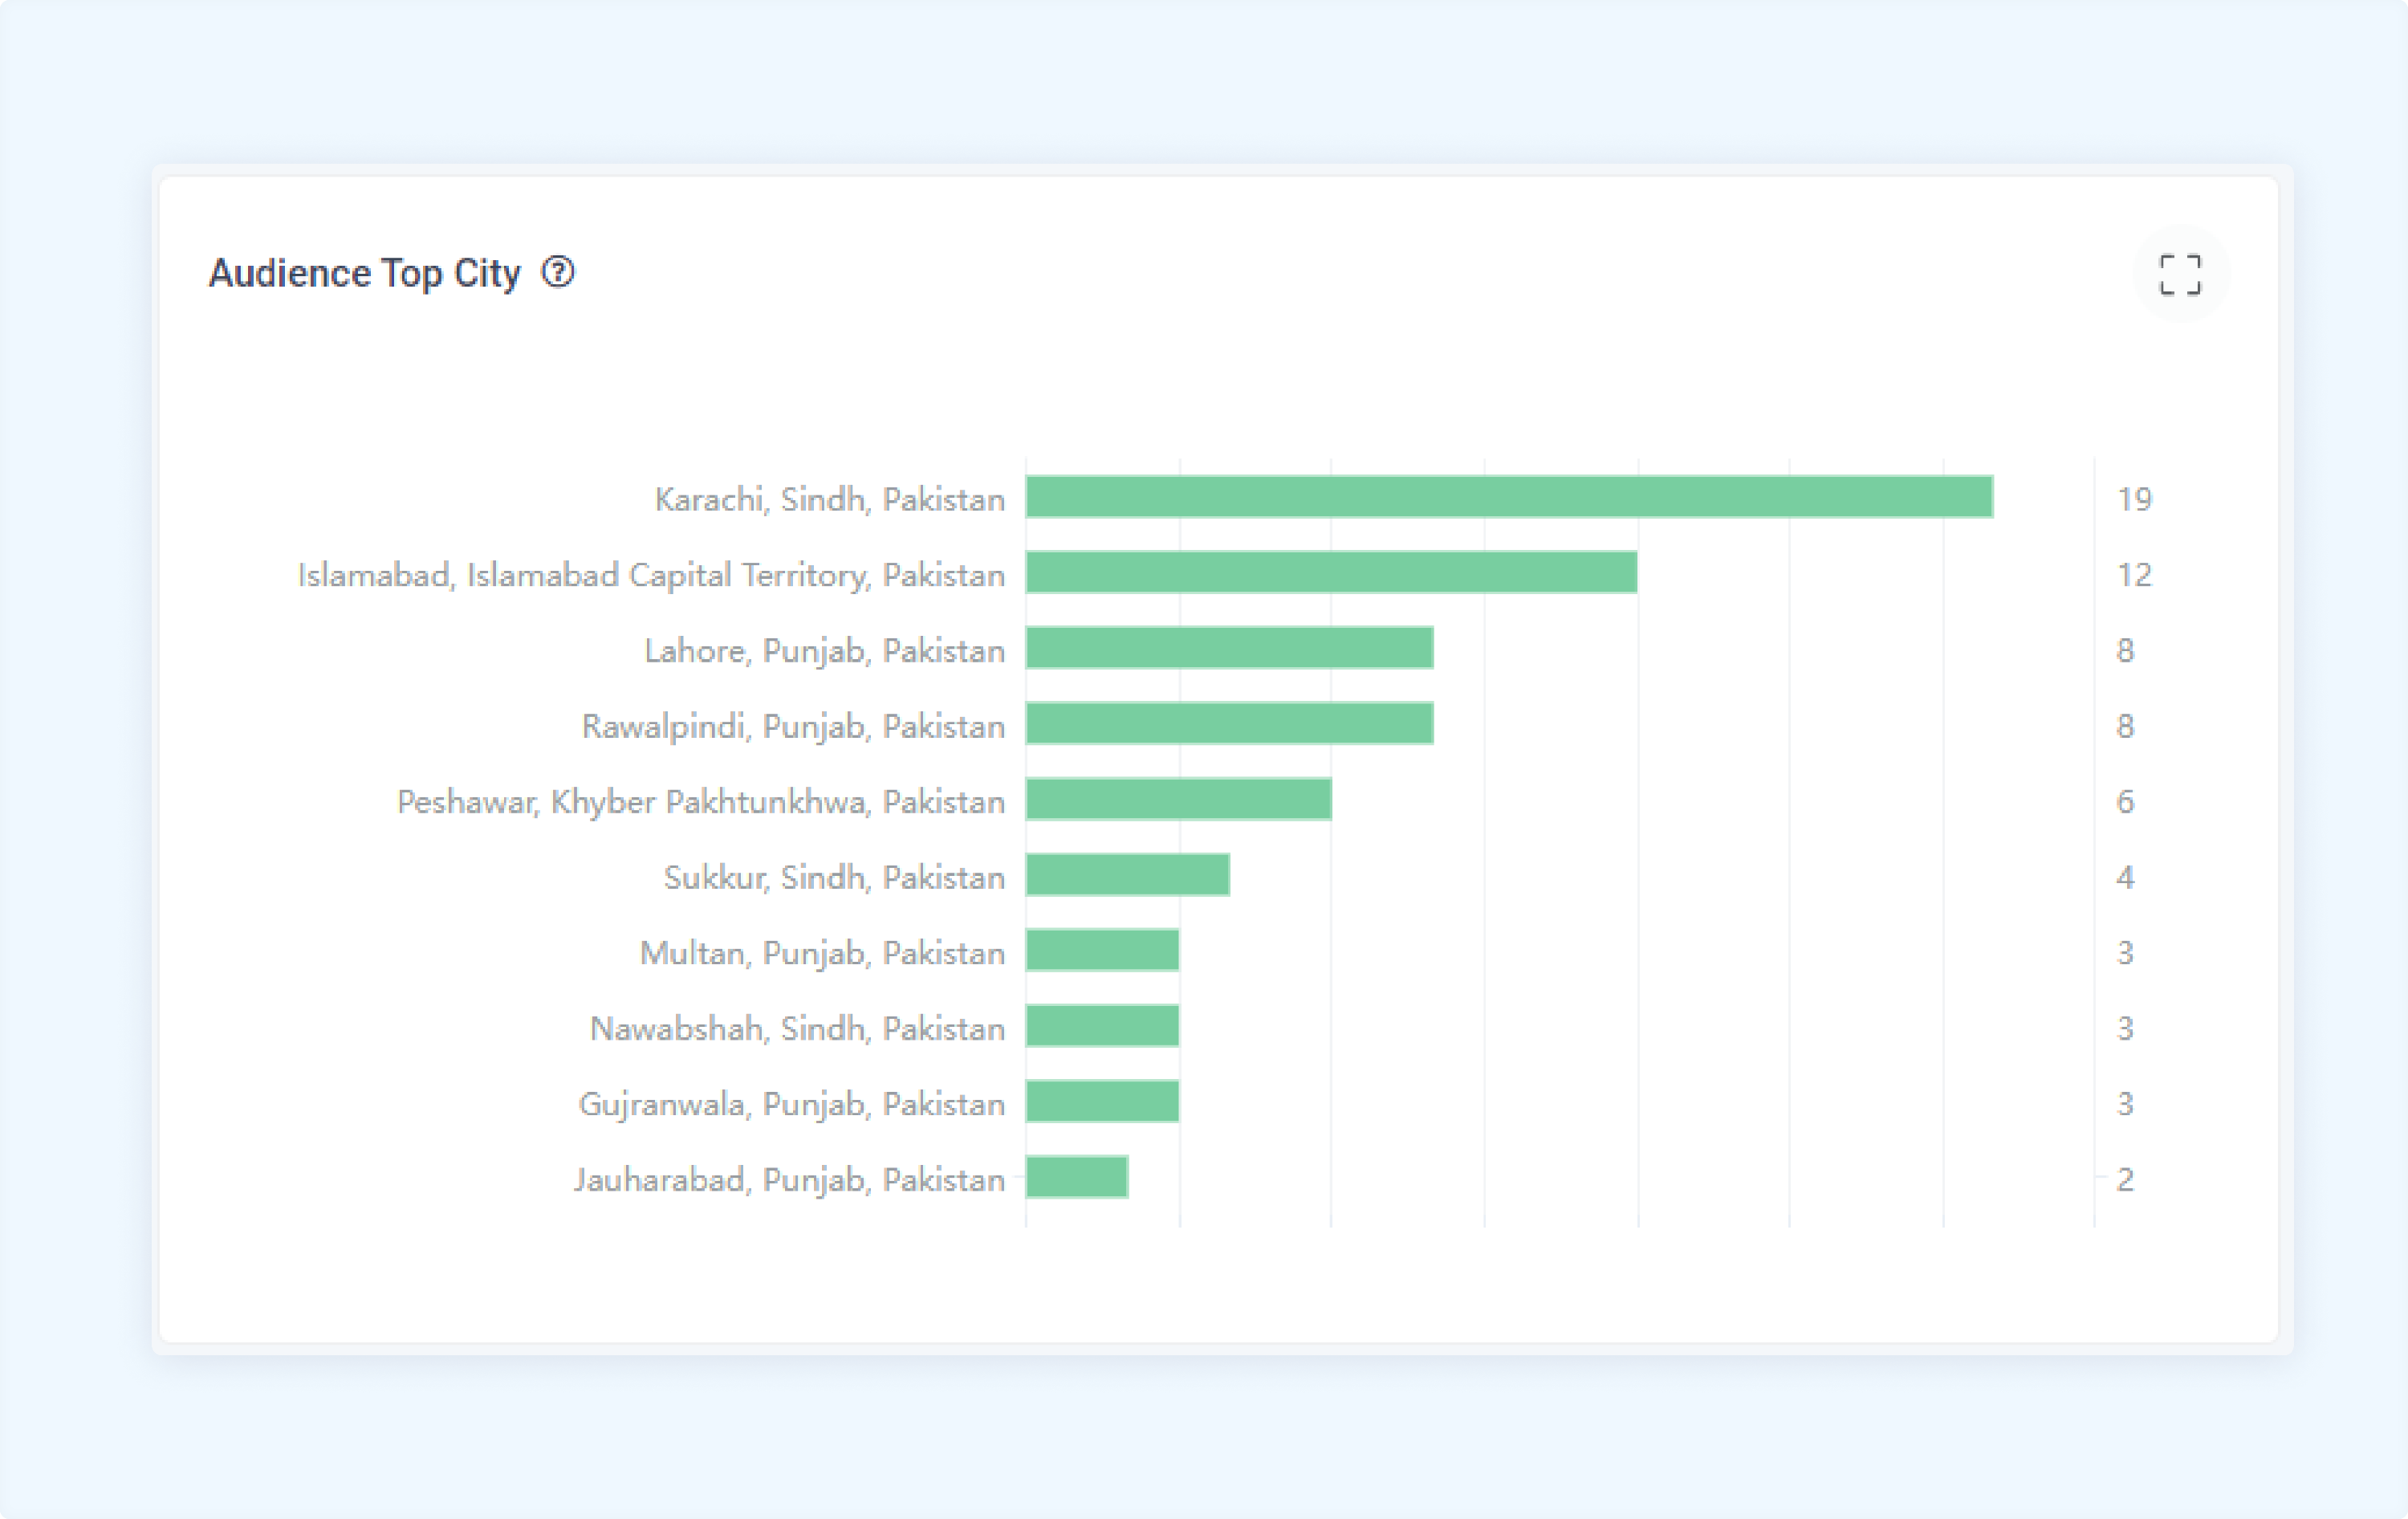The height and width of the screenshot is (1519, 2408).
Task: Click the value 3 in the Gujranwala row
Action: click(x=2125, y=1104)
